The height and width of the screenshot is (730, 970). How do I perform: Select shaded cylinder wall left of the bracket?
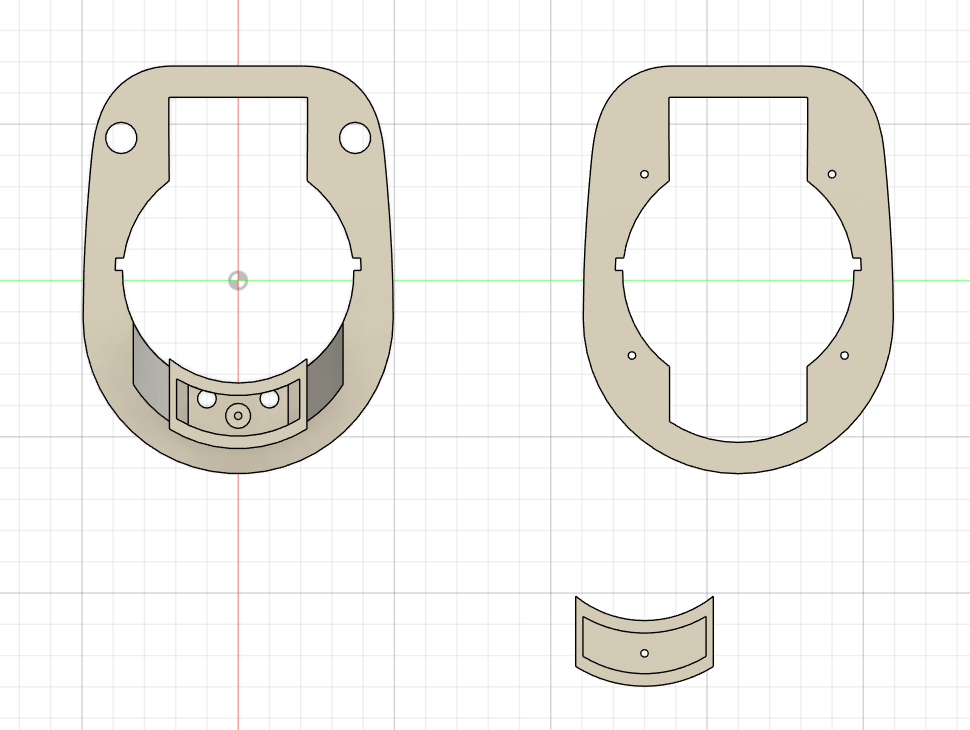pyautogui.click(x=150, y=370)
